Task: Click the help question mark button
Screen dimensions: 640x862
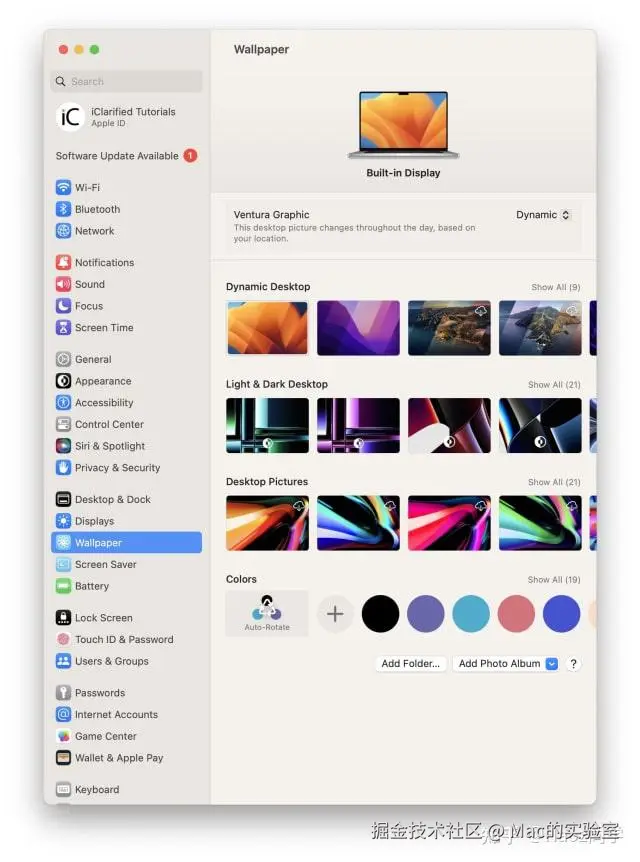Action: click(573, 664)
